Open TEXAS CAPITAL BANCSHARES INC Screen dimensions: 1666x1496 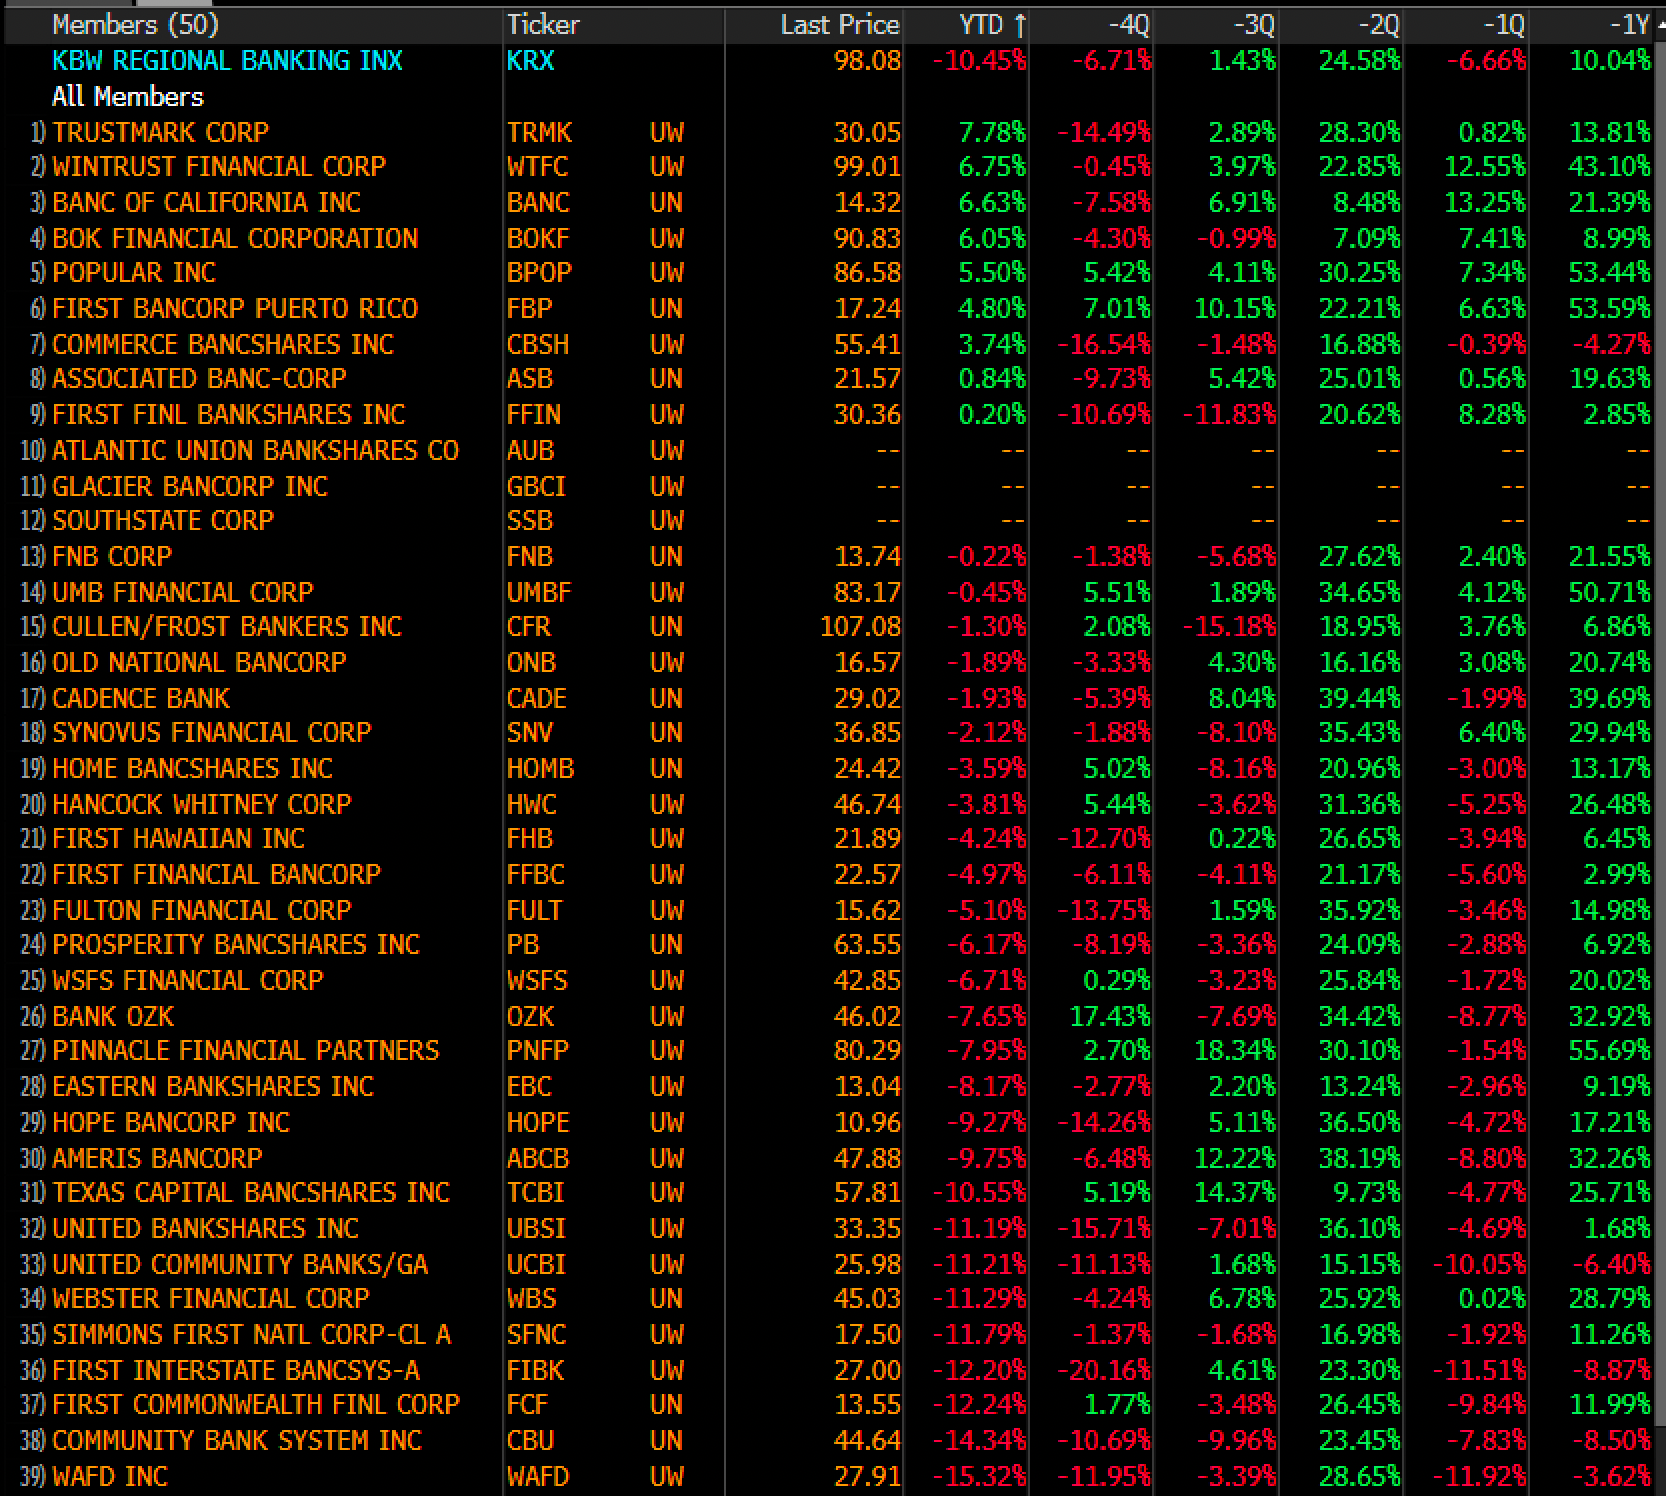coord(250,1192)
